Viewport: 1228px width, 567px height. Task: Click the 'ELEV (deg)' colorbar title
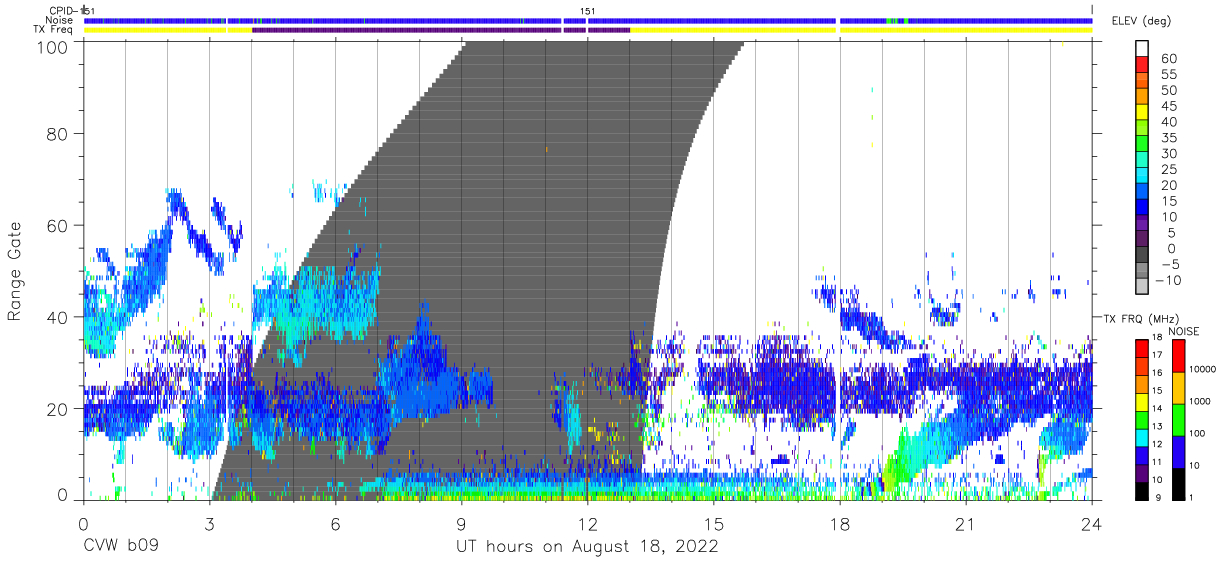1140,21
